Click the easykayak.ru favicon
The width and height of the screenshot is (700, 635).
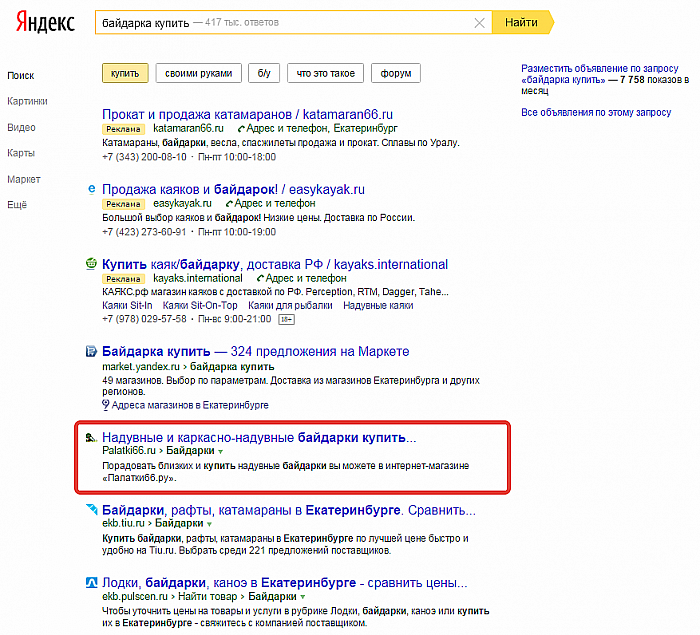point(91,189)
